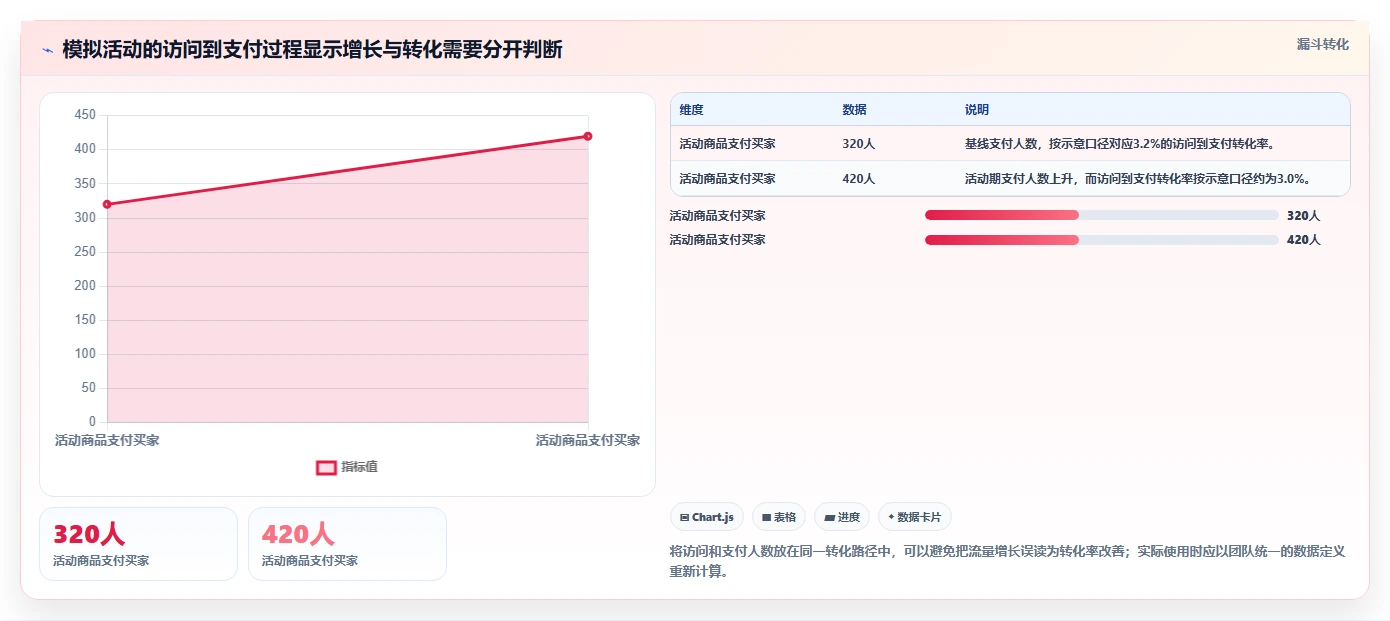This screenshot has width=1390, height=621.
Task: Click the chart data point at value 420
Action: (x=588, y=136)
